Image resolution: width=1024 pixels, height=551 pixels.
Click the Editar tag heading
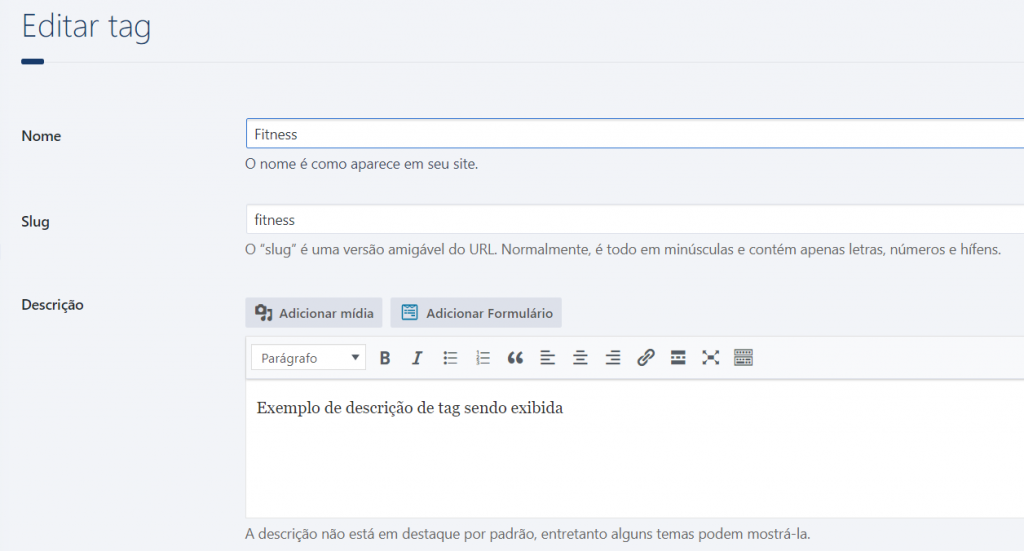86,27
